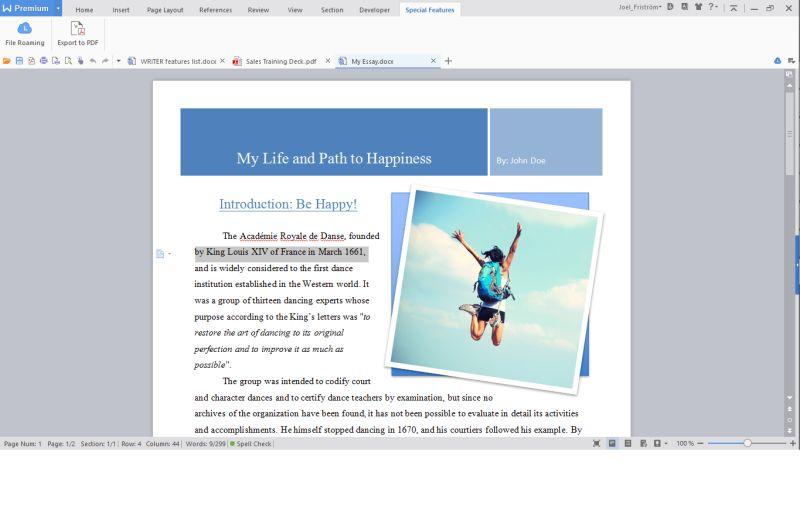Switch to full screen view in status bar
Screen dimensions: 800x527
pyautogui.click(x=596, y=444)
